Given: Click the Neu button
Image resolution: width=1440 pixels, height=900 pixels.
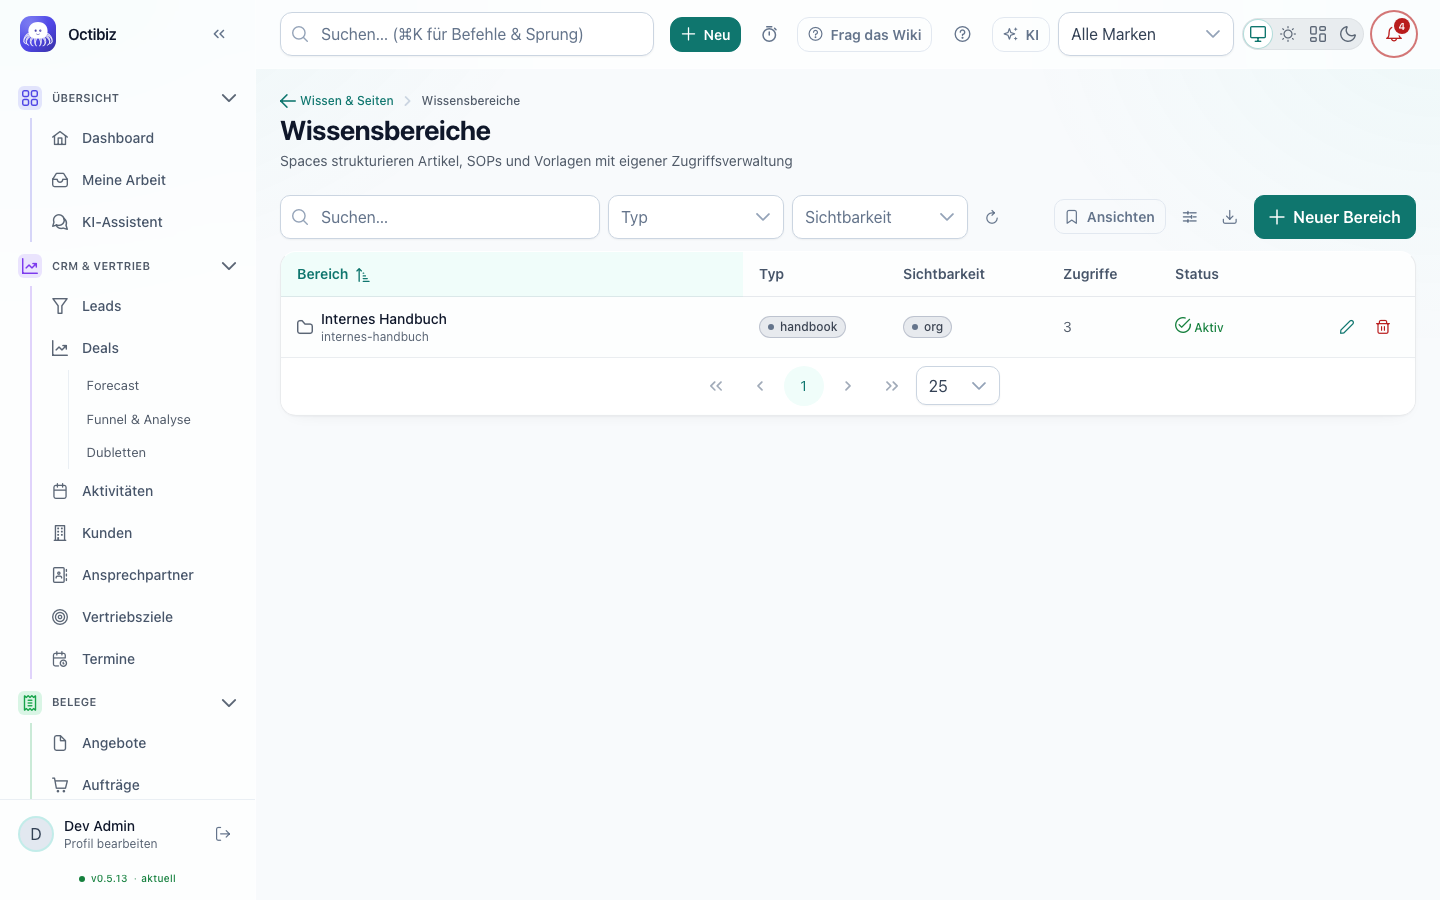Looking at the screenshot, I should [x=705, y=34].
